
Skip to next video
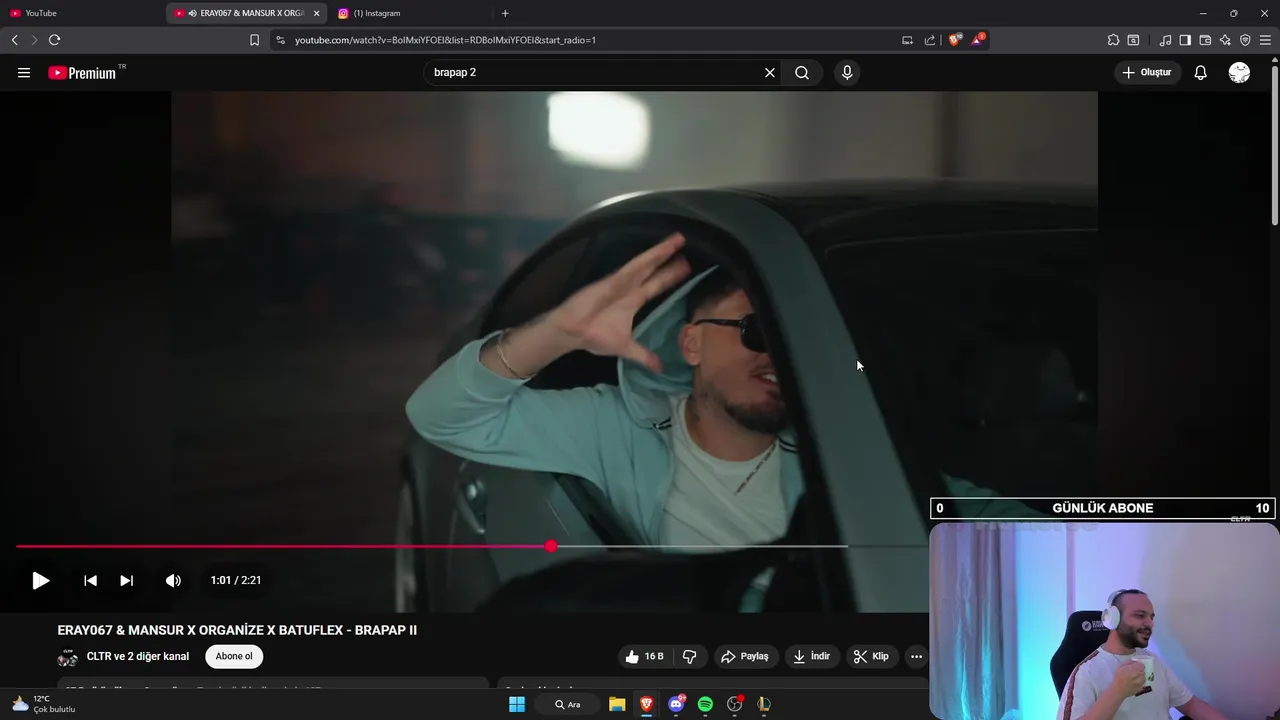pyautogui.click(x=127, y=580)
